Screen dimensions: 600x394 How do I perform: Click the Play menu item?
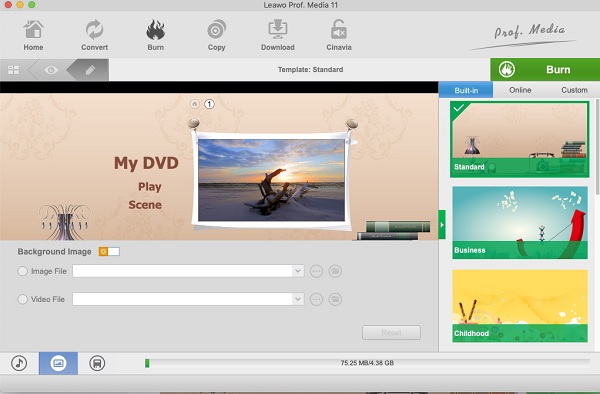(150, 187)
